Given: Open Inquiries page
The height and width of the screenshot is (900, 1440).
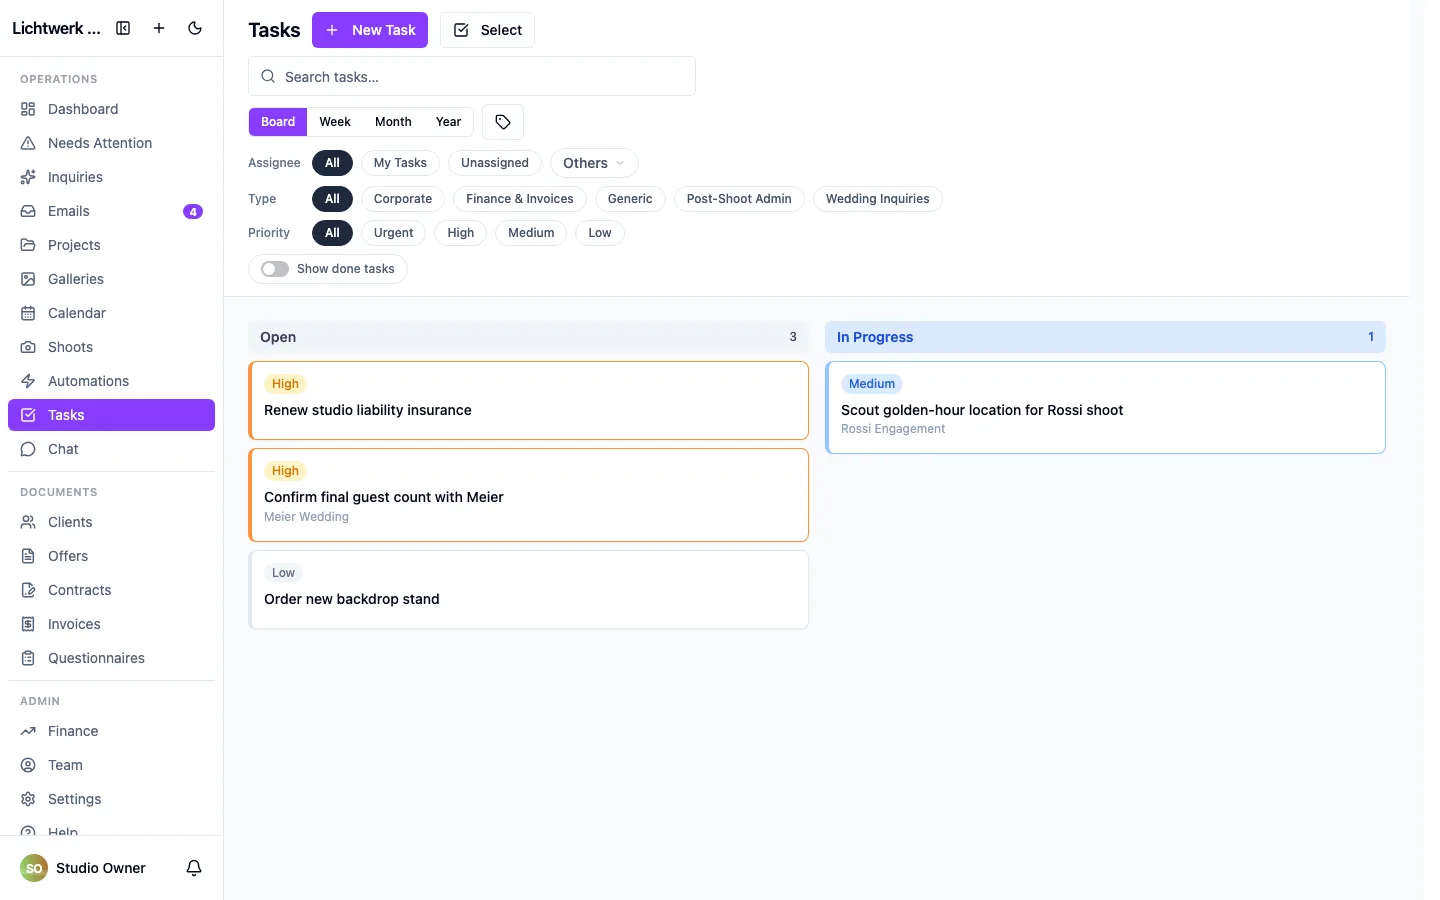Looking at the screenshot, I should point(111,177).
